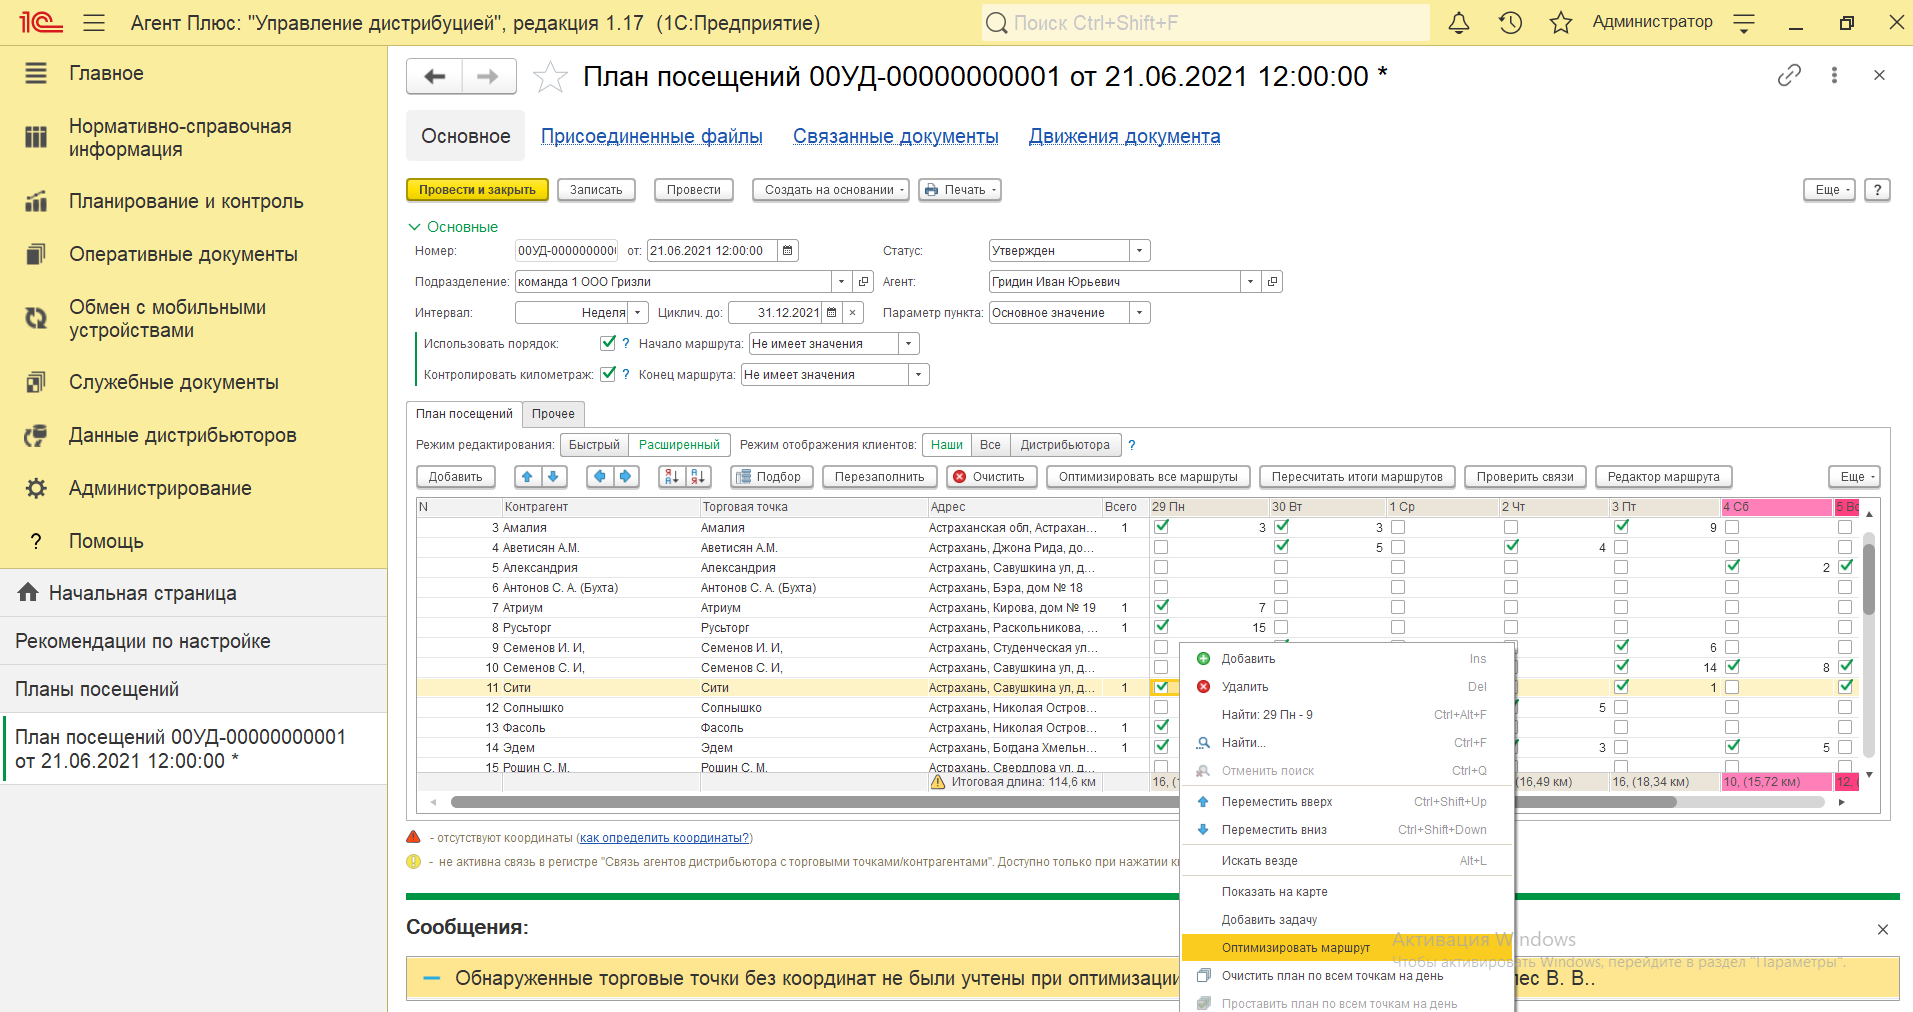Close the messages panel

click(1882, 929)
